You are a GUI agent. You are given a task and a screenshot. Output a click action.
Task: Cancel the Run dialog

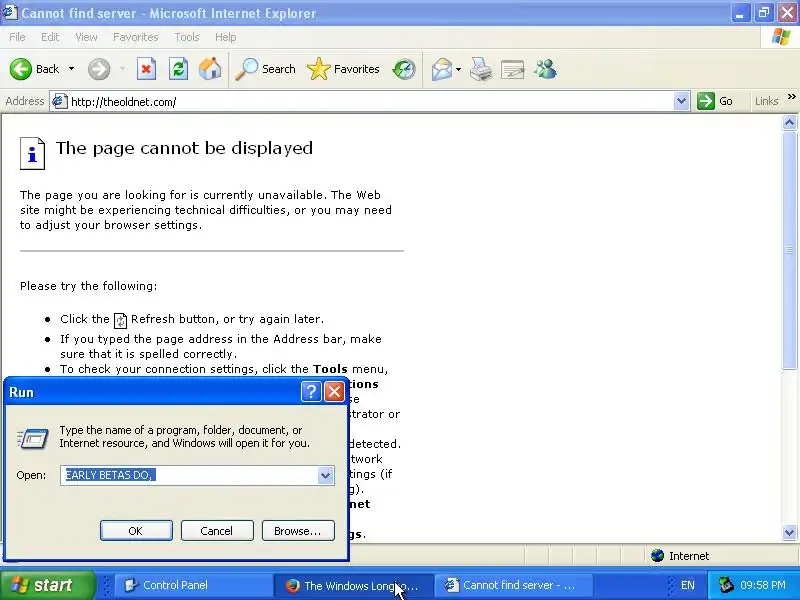point(217,531)
